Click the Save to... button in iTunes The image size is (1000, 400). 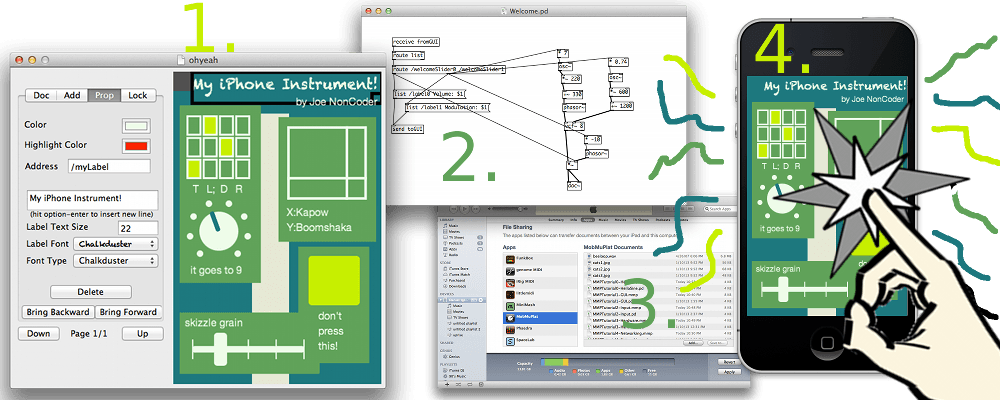717,343
